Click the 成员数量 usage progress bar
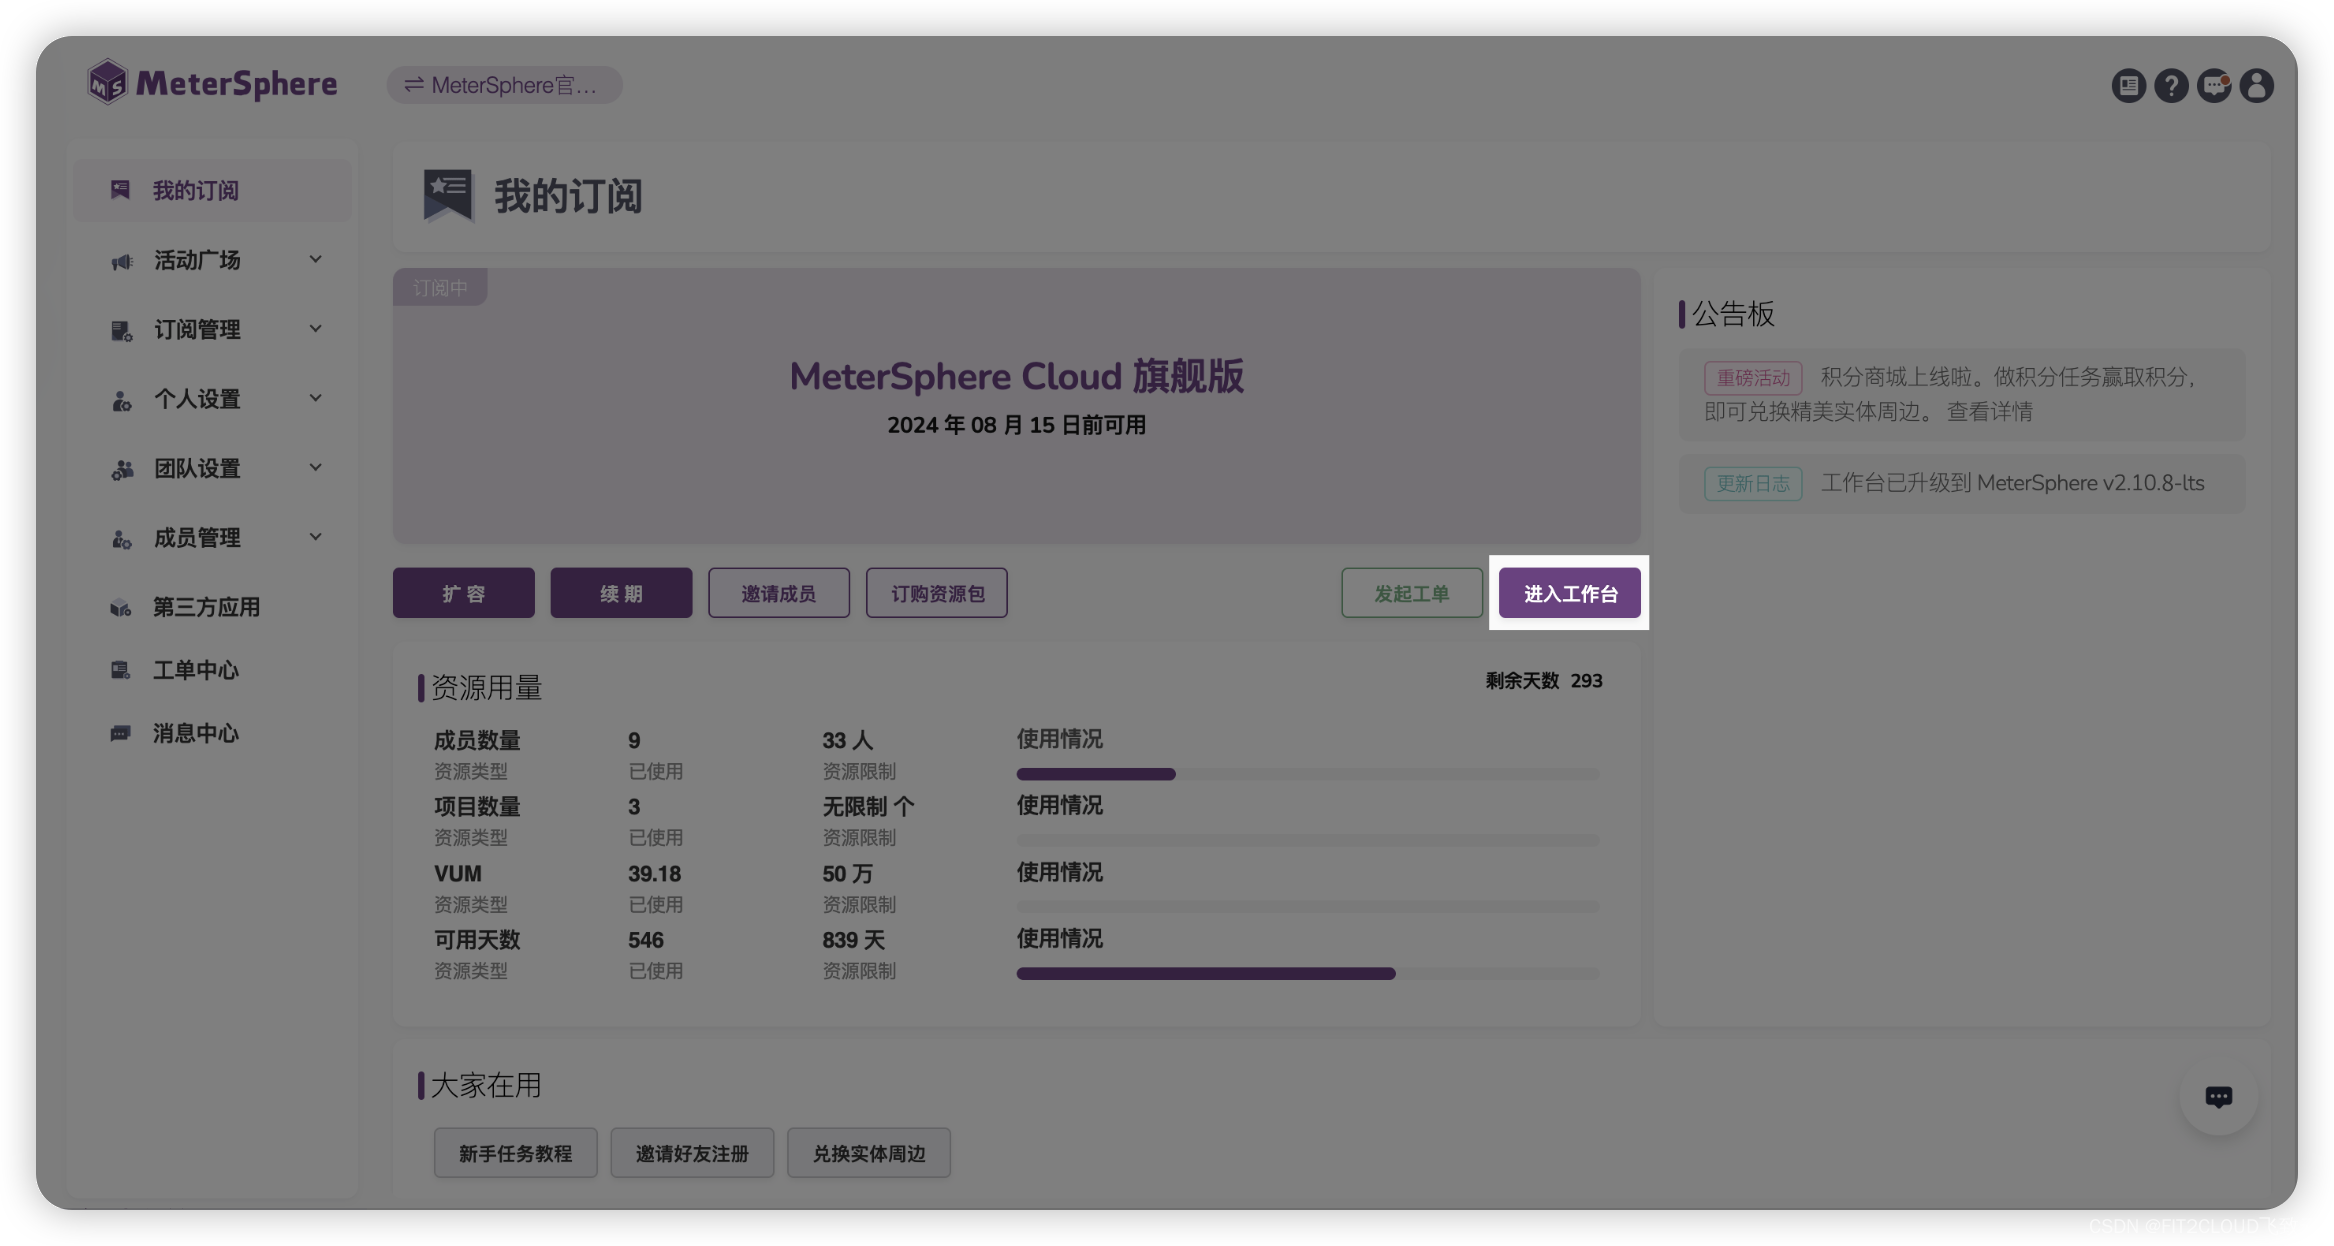This screenshot has width=2334, height=1246. (1307, 774)
